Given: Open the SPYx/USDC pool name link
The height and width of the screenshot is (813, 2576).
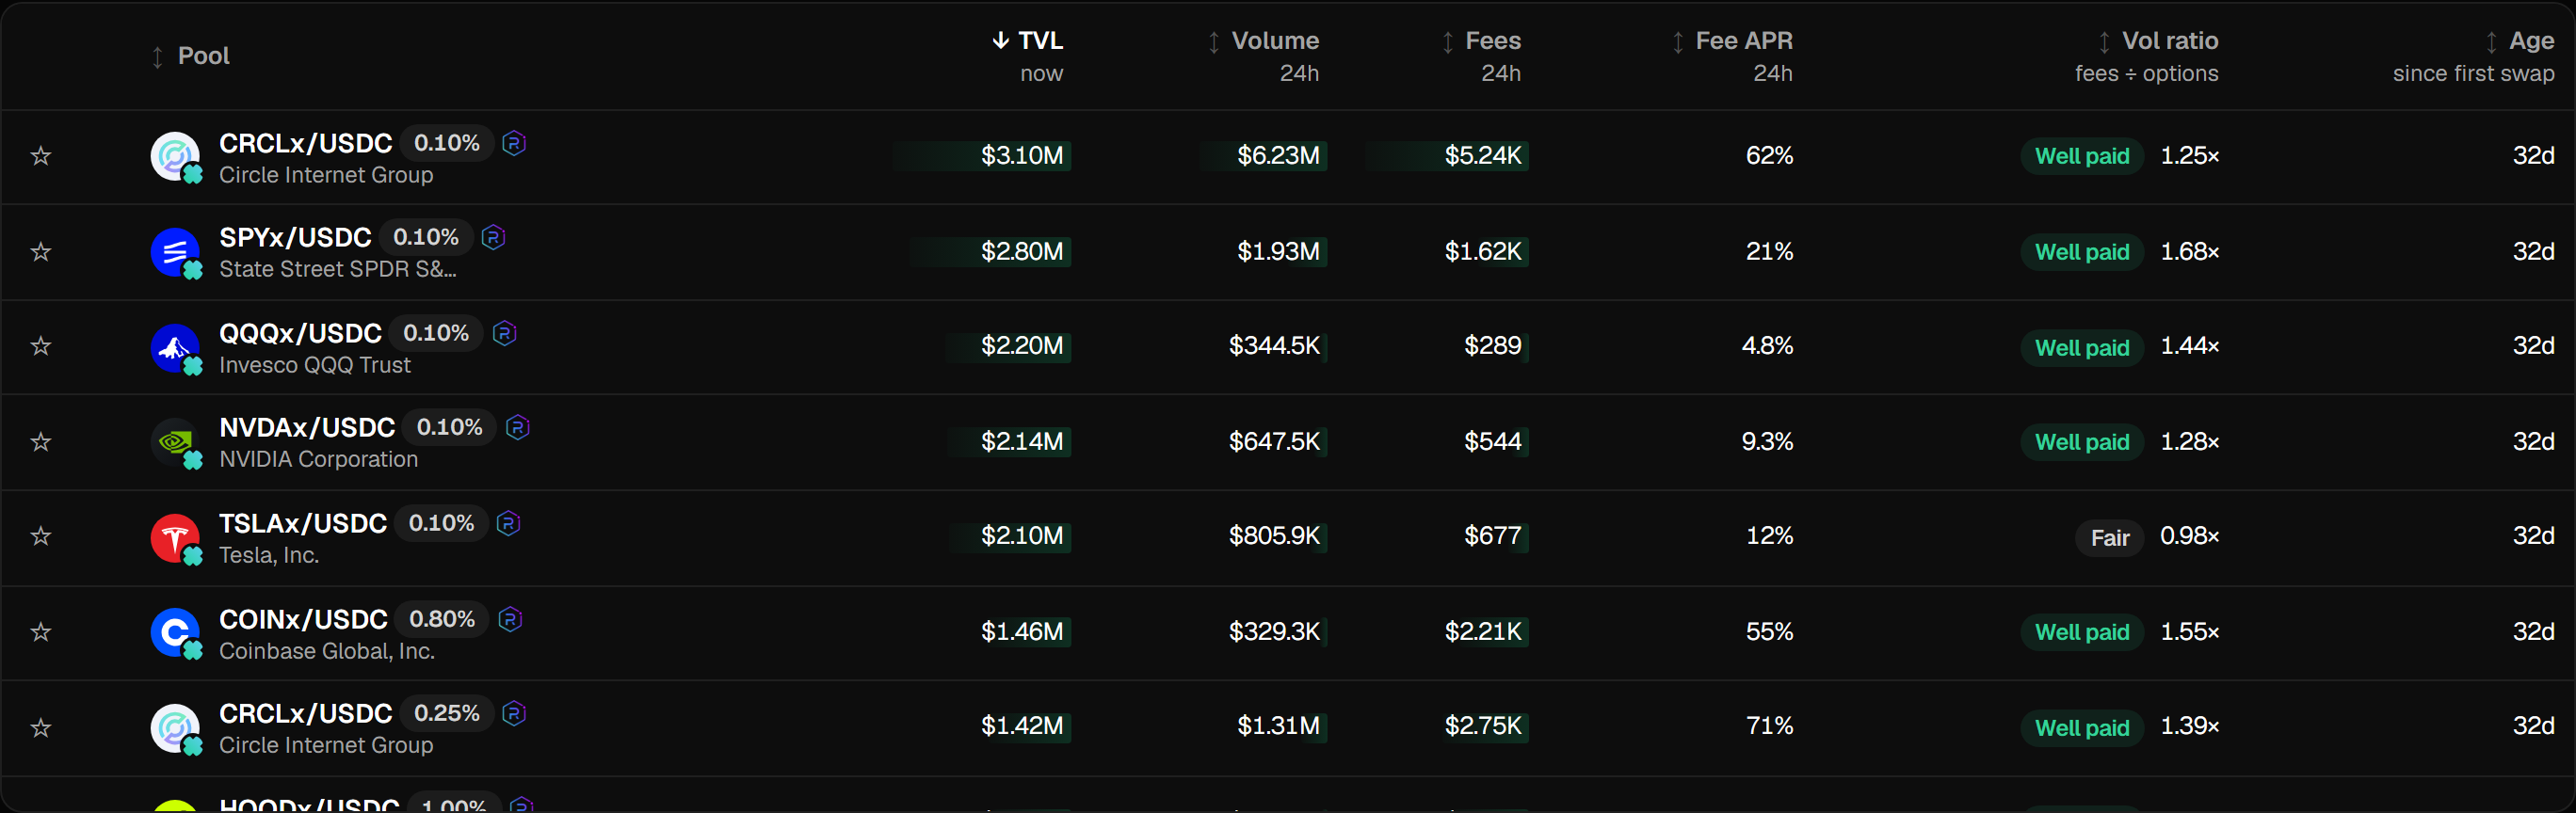Looking at the screenshot, I should pos(295,238).
